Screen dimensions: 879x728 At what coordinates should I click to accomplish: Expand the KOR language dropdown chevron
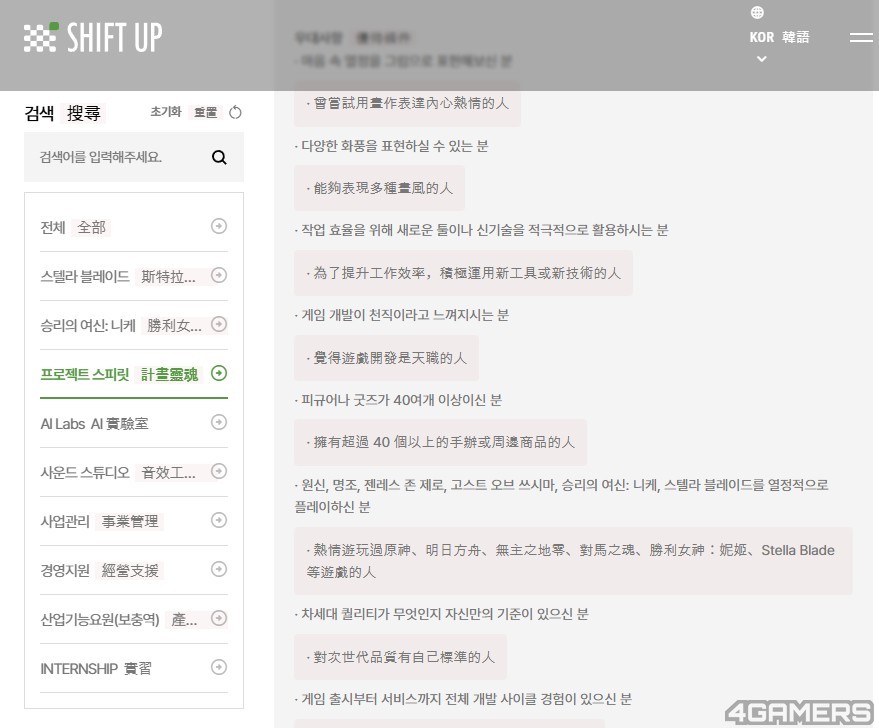click(x=761, y=58)
